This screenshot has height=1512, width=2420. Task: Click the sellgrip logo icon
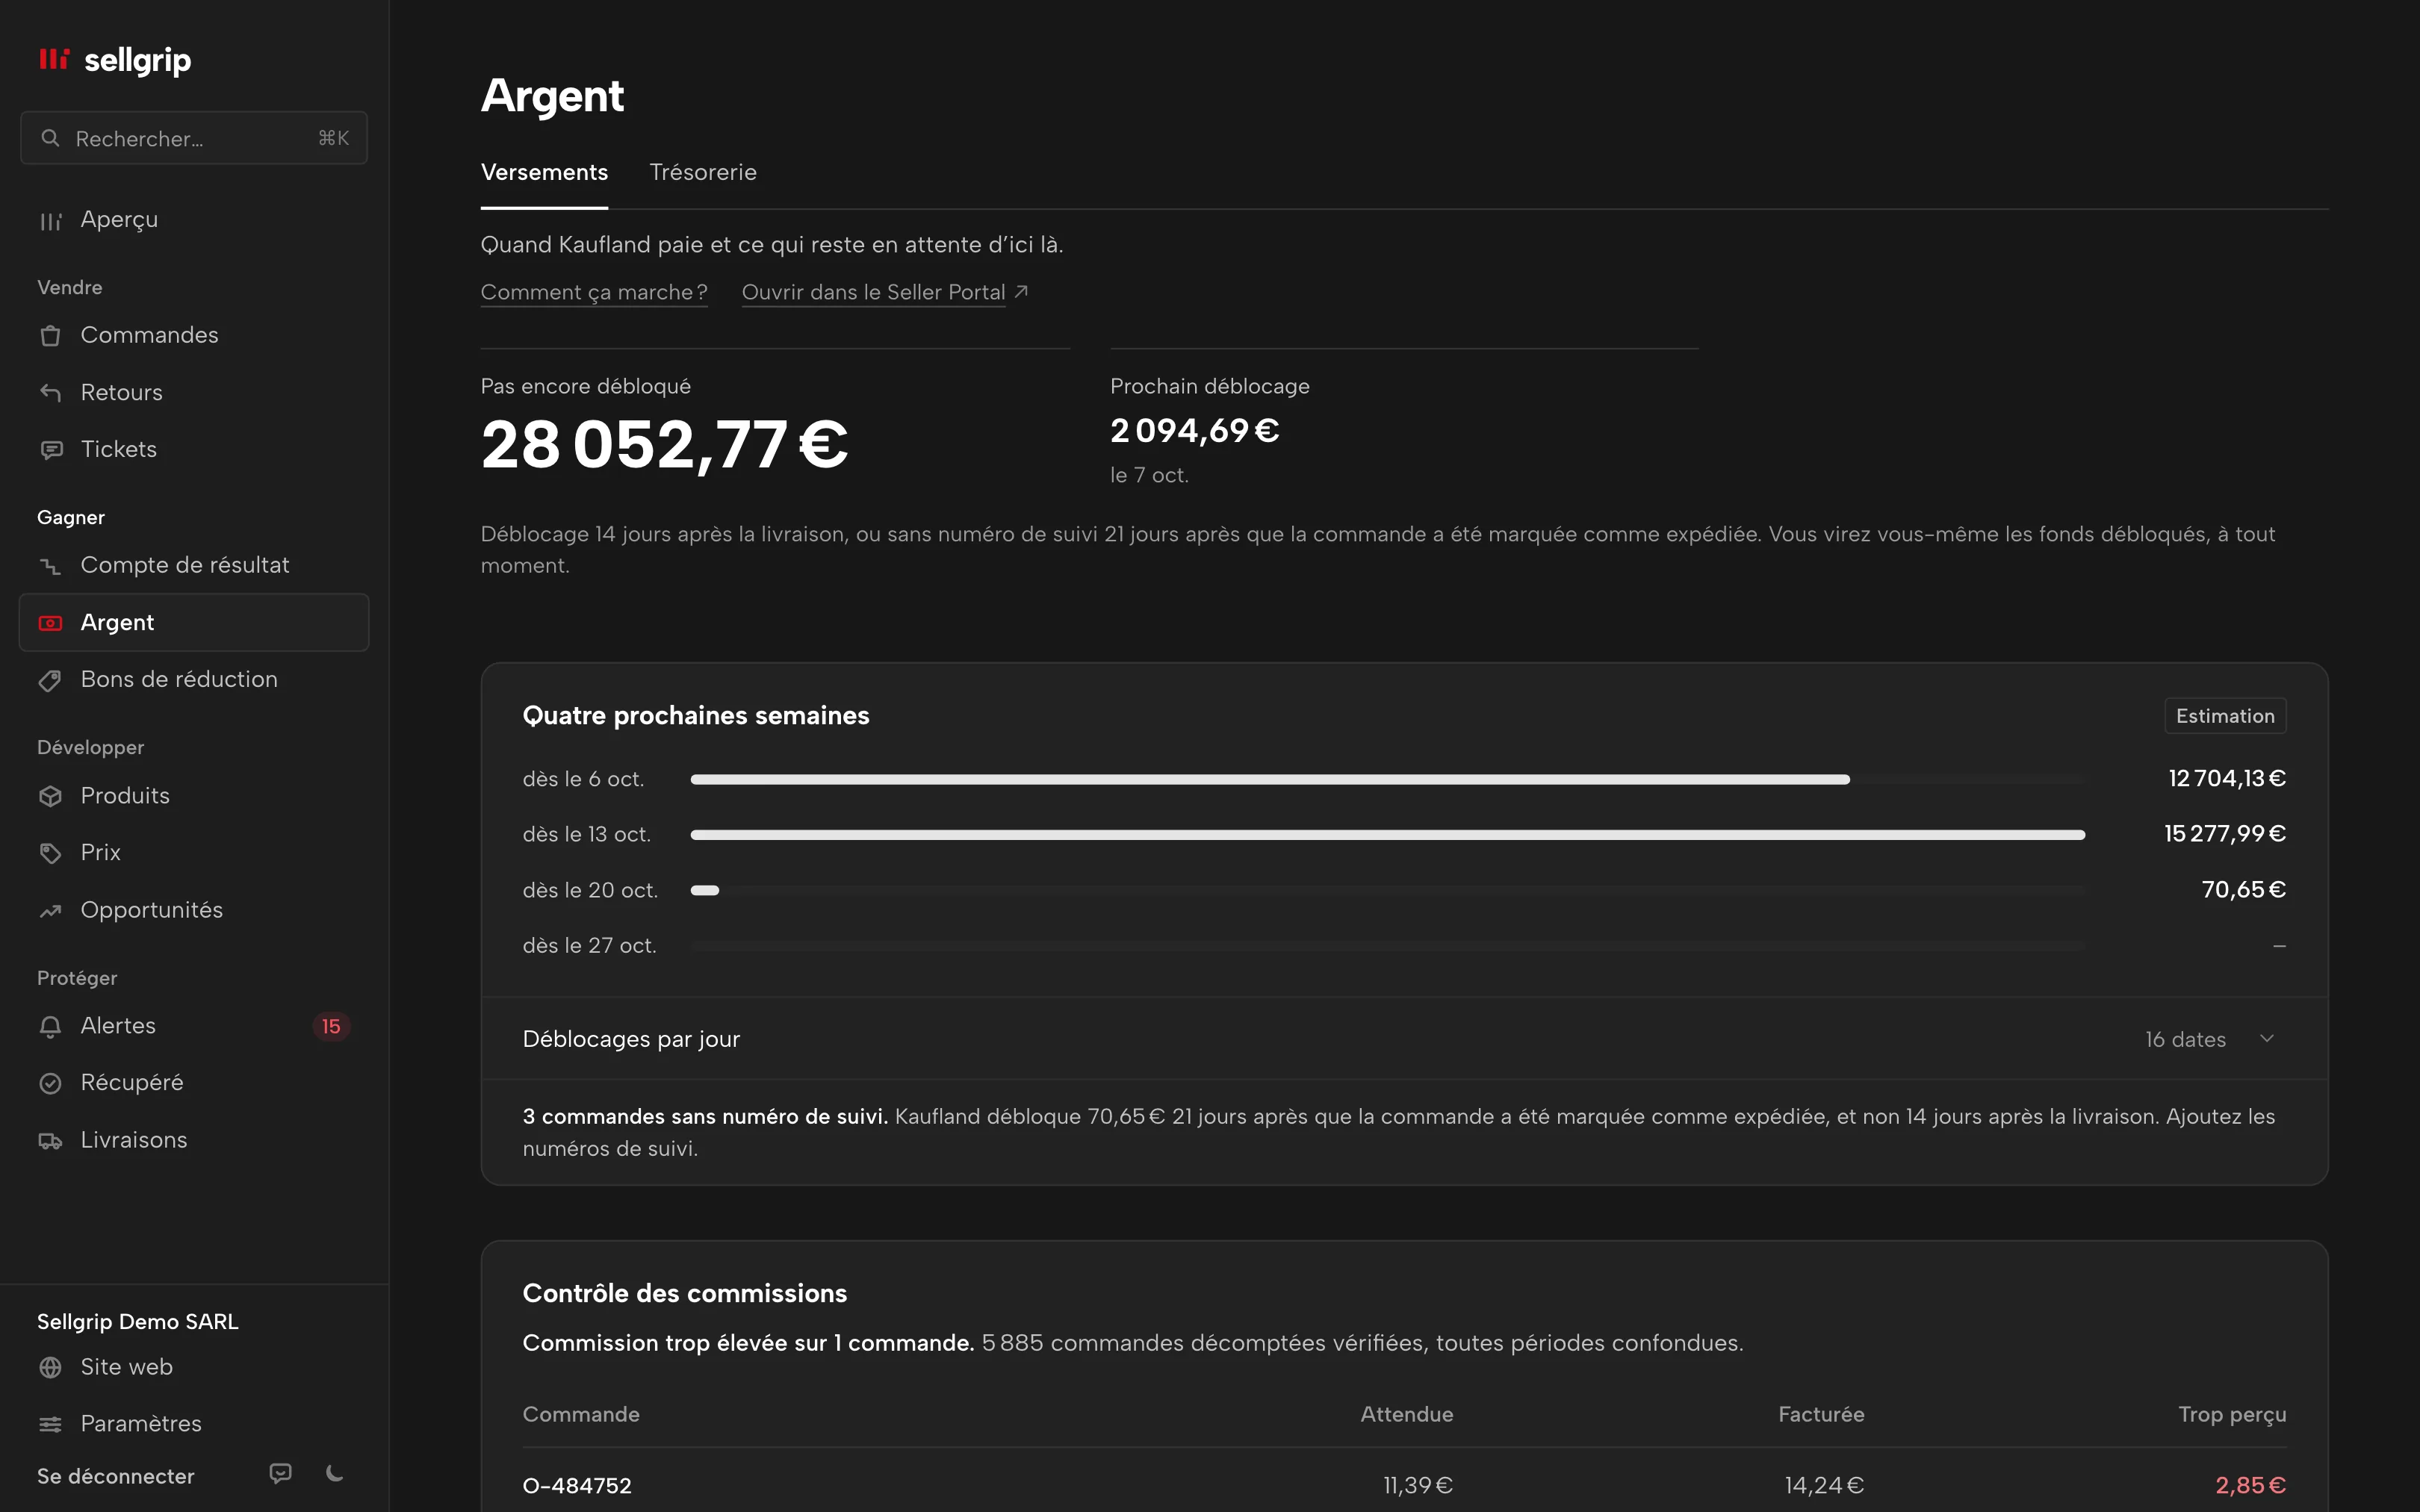[54, 60]
